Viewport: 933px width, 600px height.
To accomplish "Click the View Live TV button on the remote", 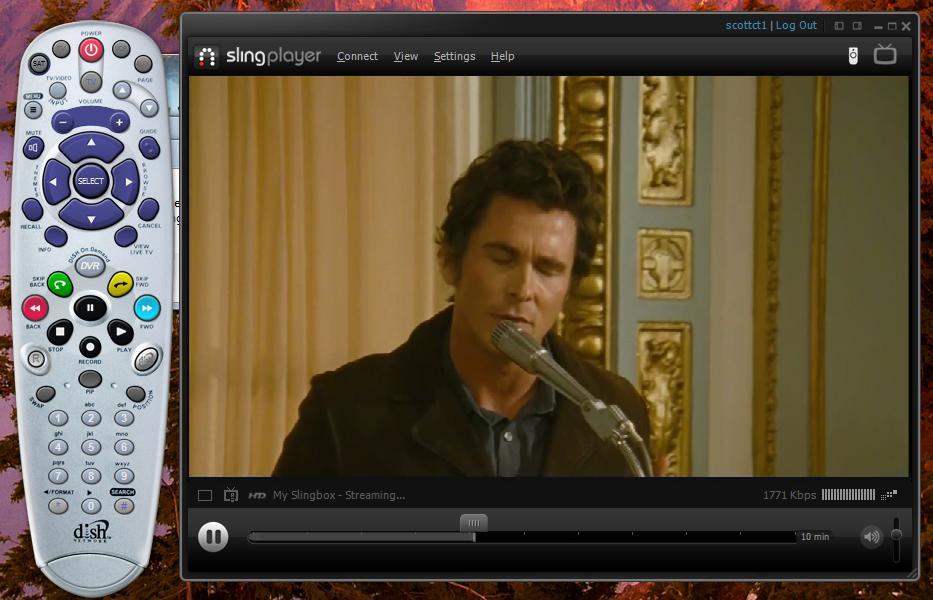I will 126,236.
